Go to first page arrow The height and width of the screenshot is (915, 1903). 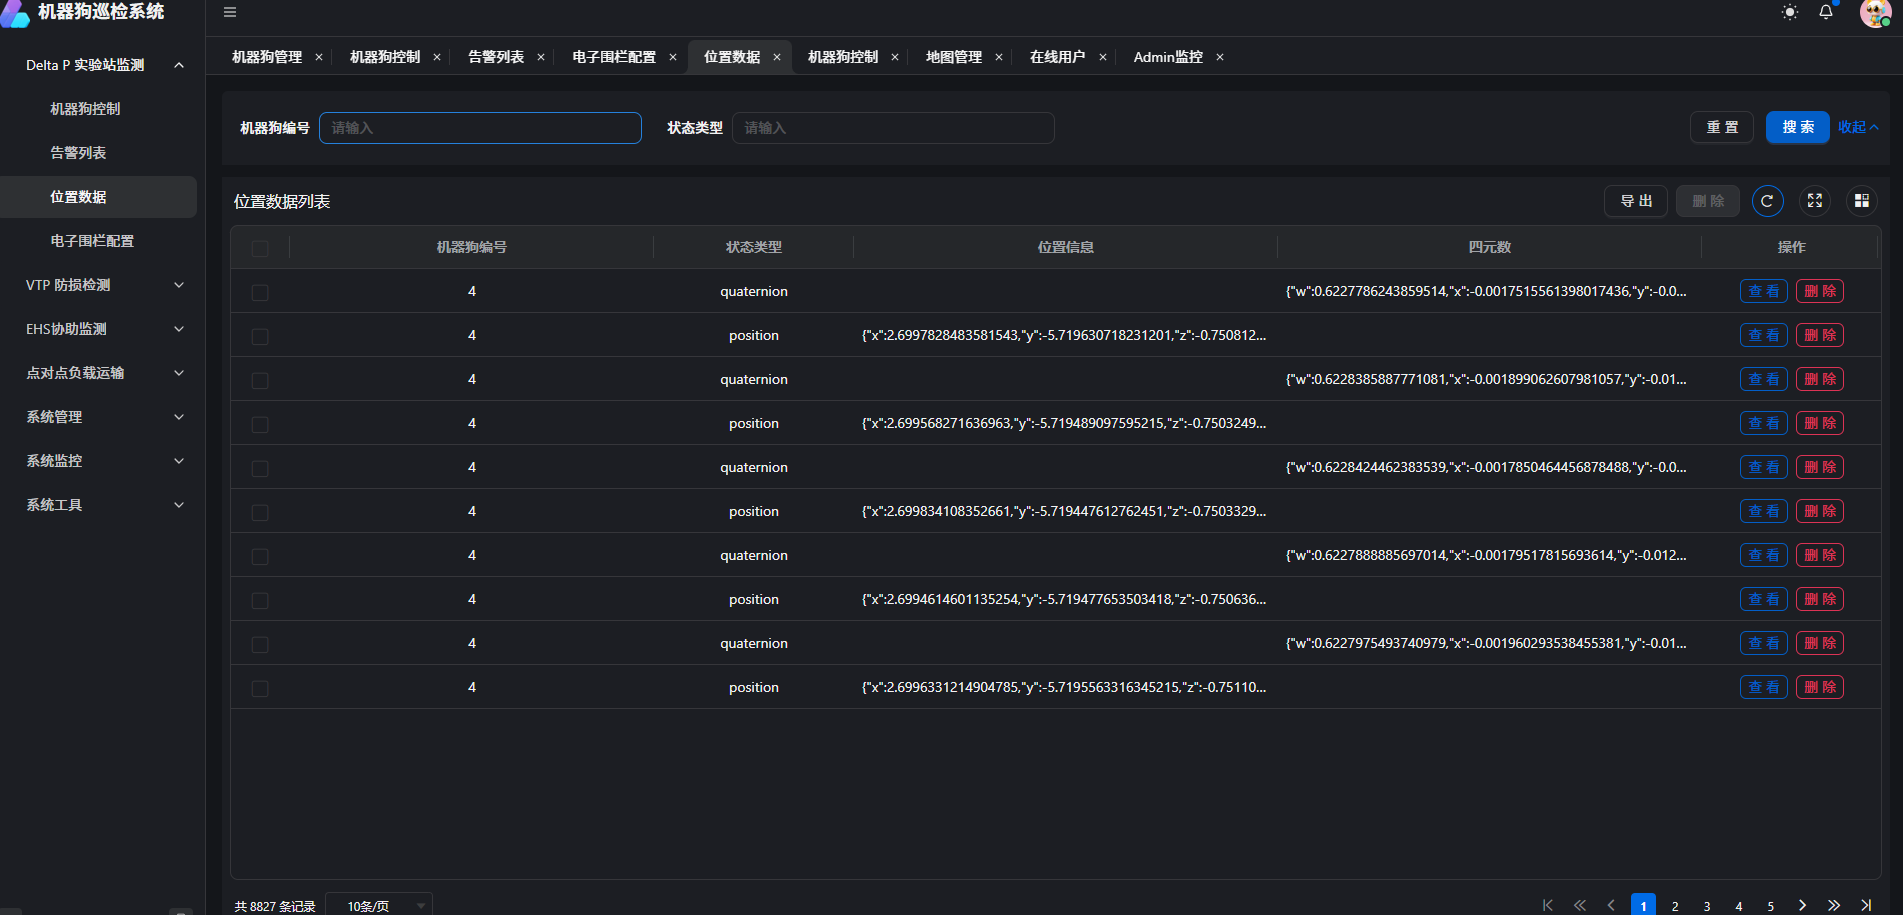[1548, 905]
